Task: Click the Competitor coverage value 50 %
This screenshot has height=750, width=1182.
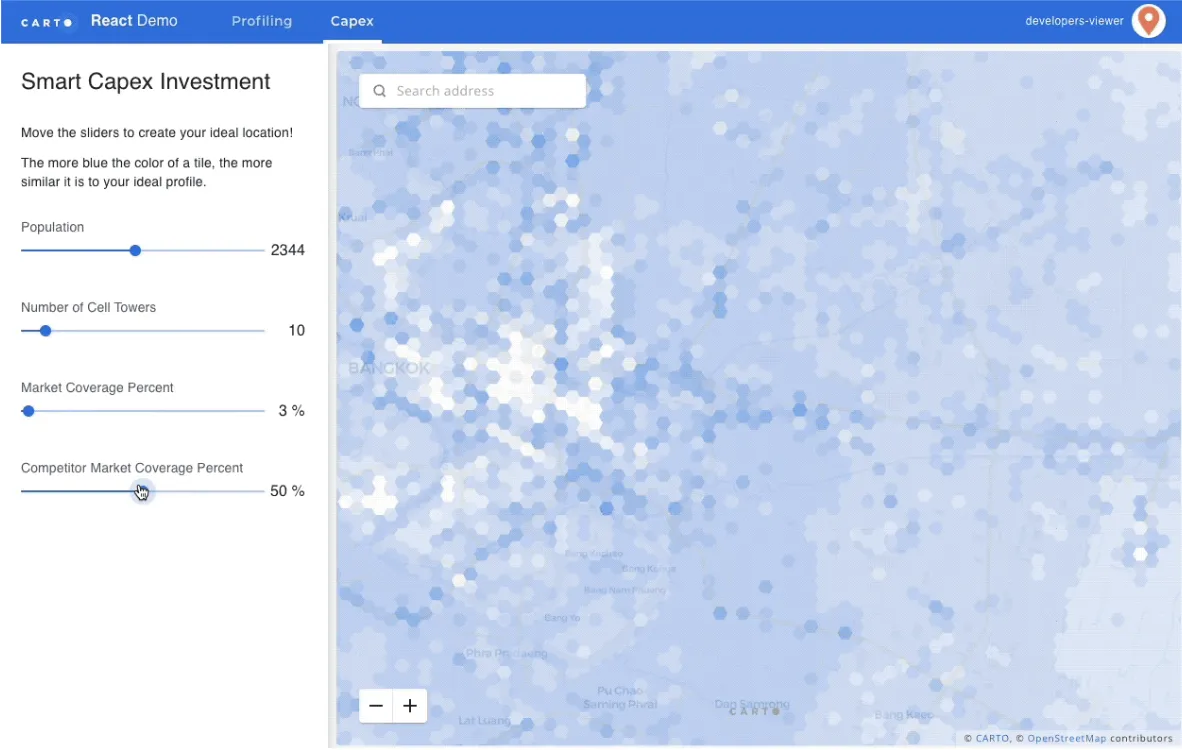Action: [287, 491]
